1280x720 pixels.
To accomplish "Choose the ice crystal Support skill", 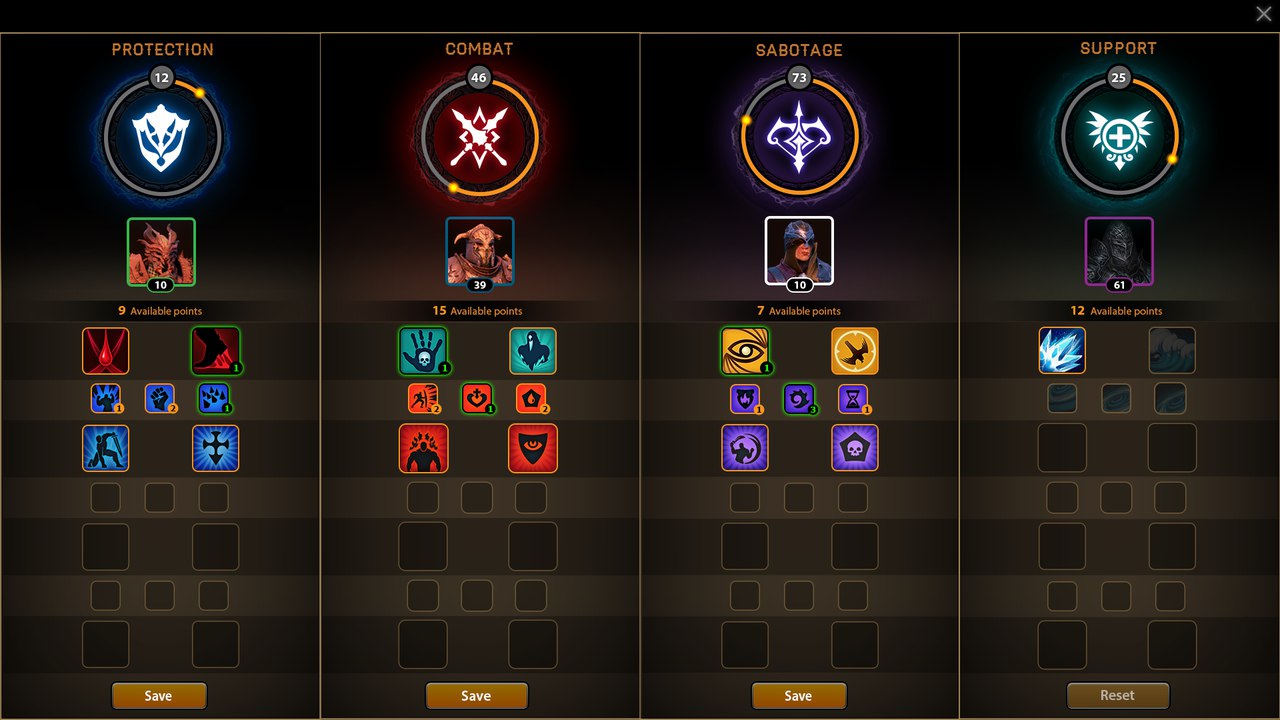I will (1062, 350).
